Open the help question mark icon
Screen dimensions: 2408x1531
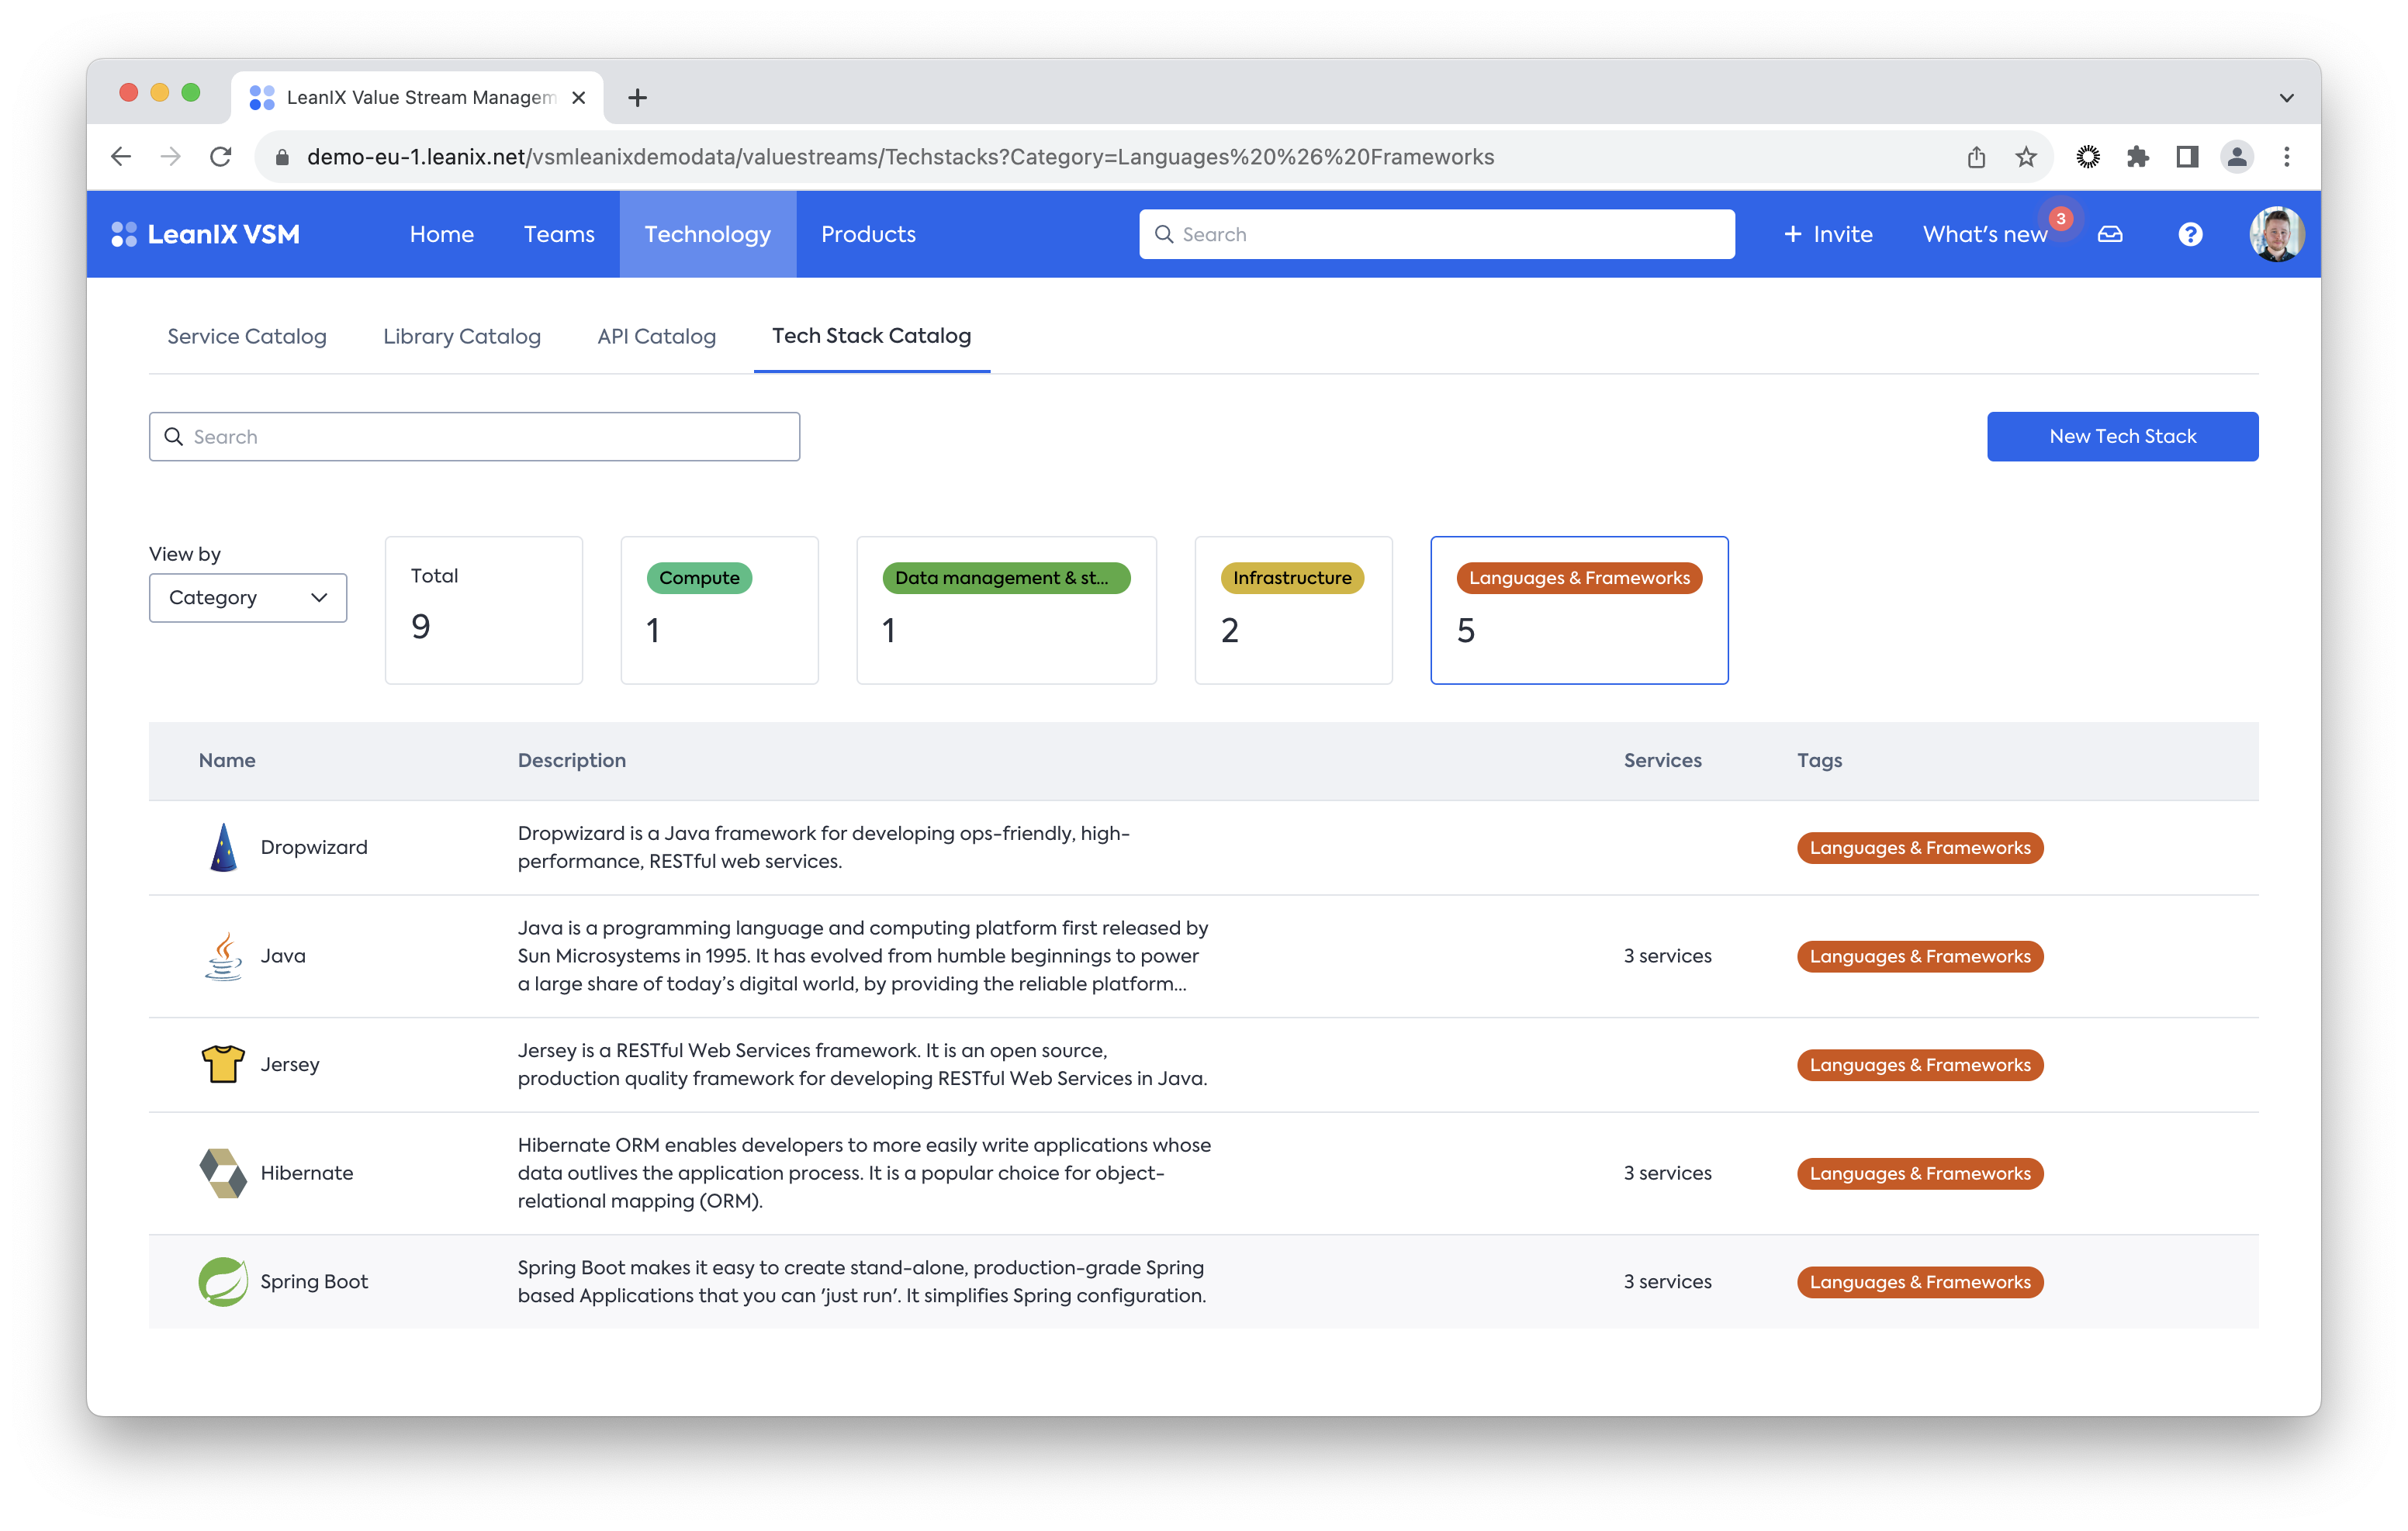click(x=2190, y=234)
